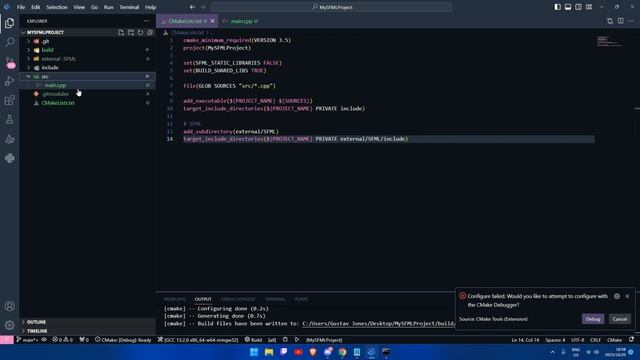Toggle secondary side bar visibility

(578, 7)
